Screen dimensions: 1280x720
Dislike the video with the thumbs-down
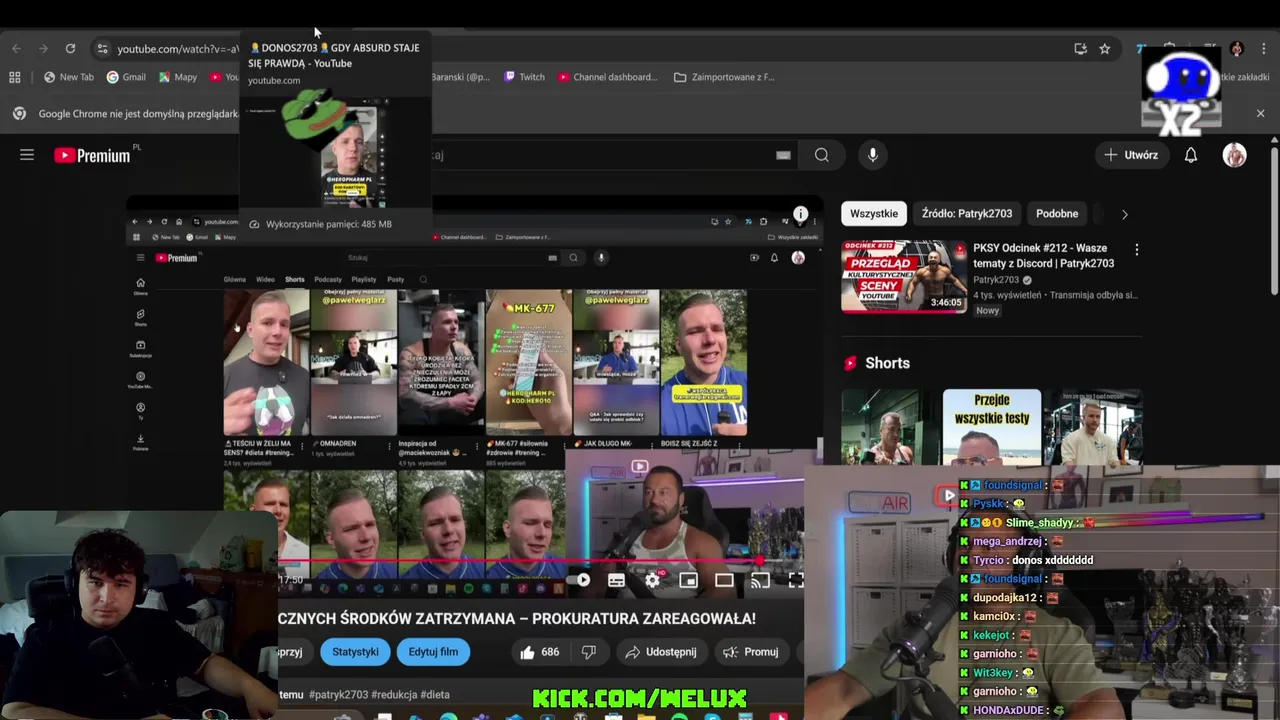click(589, 652)
